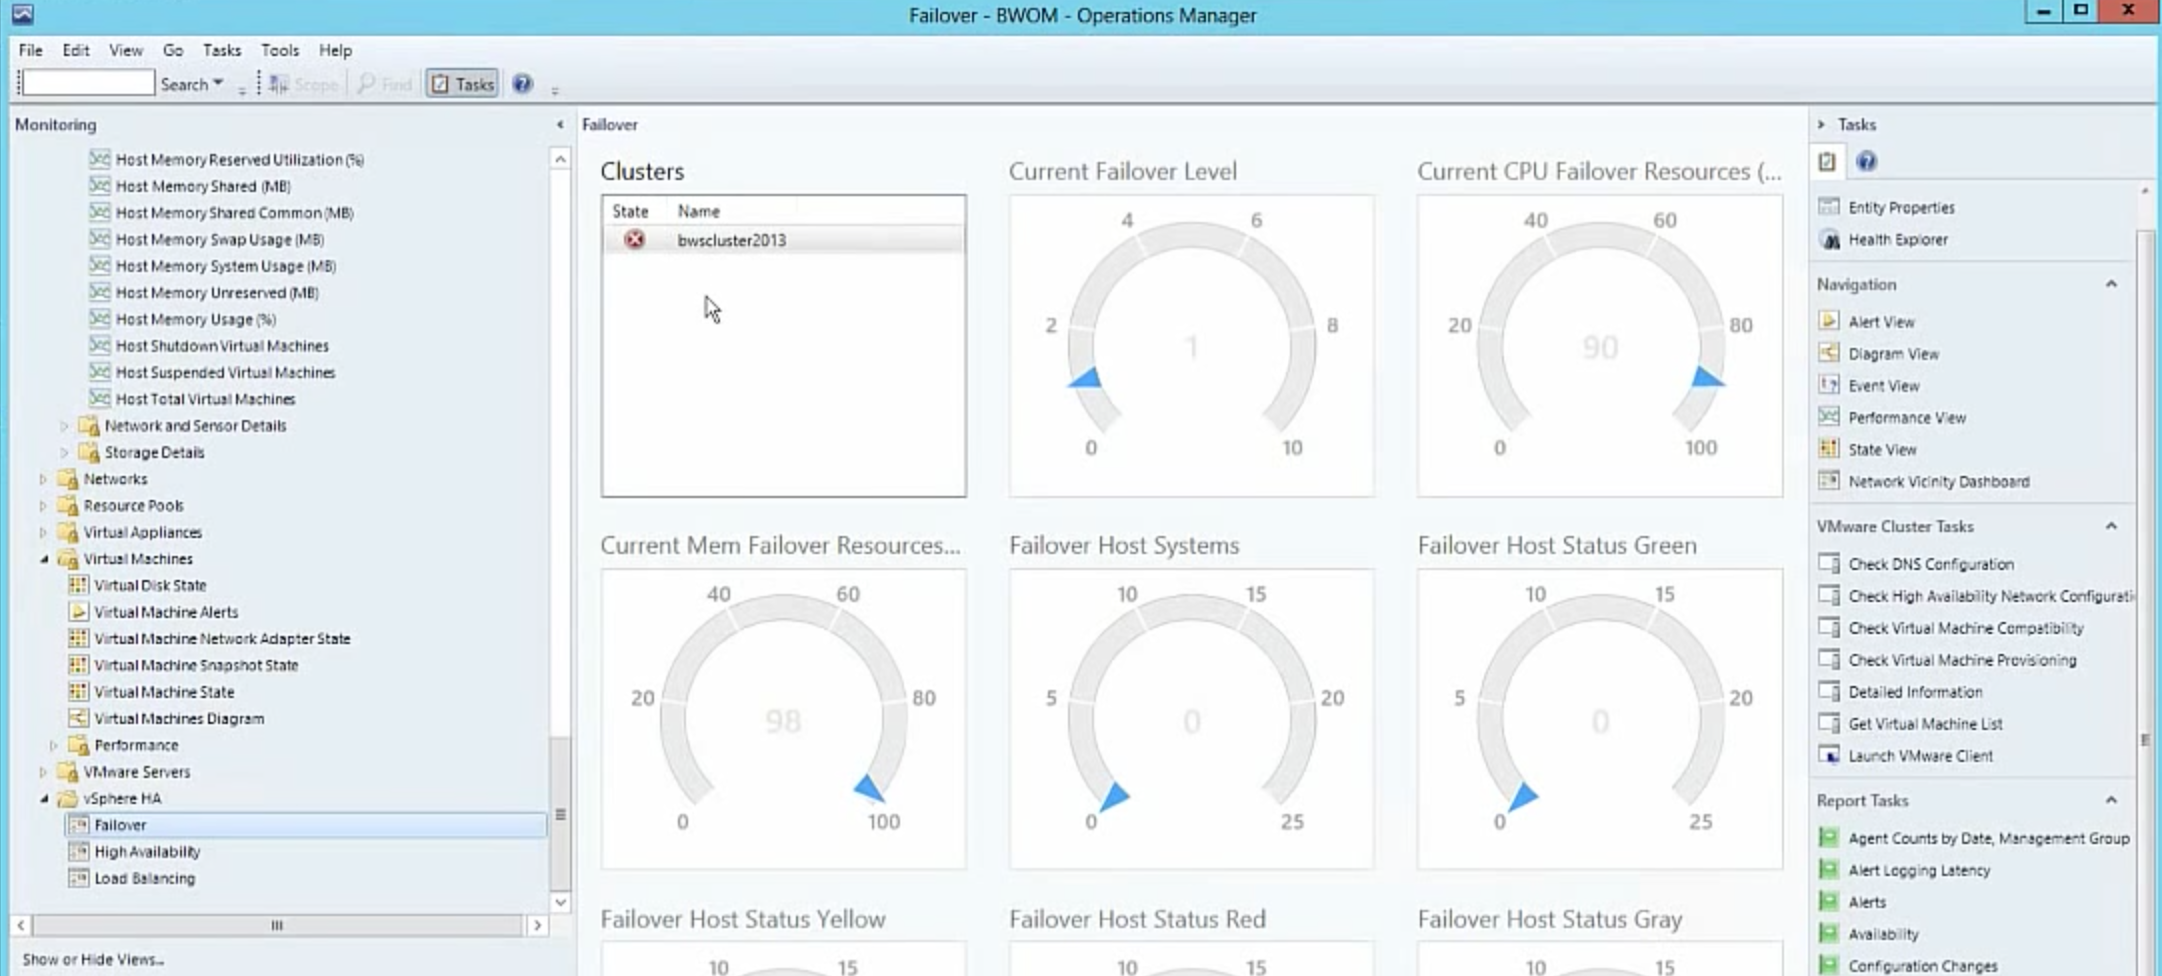Click the Host Memory Swap Usage chart icon

click(x=99, y=239)
